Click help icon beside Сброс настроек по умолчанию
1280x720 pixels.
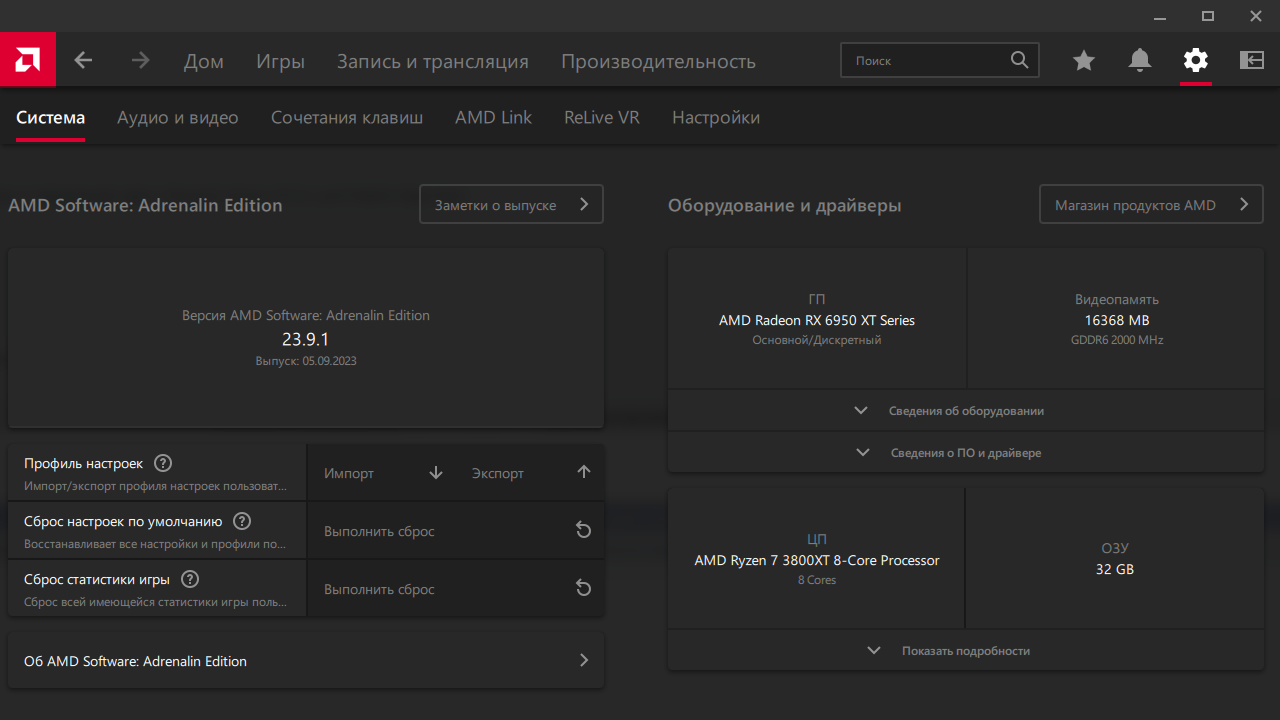pos(242,521)
